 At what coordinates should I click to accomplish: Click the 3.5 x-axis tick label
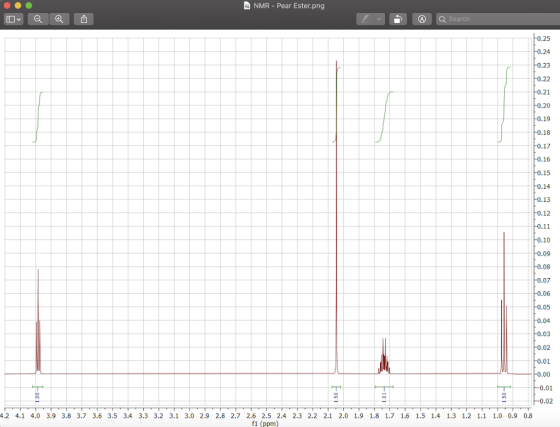coord(112,416)
